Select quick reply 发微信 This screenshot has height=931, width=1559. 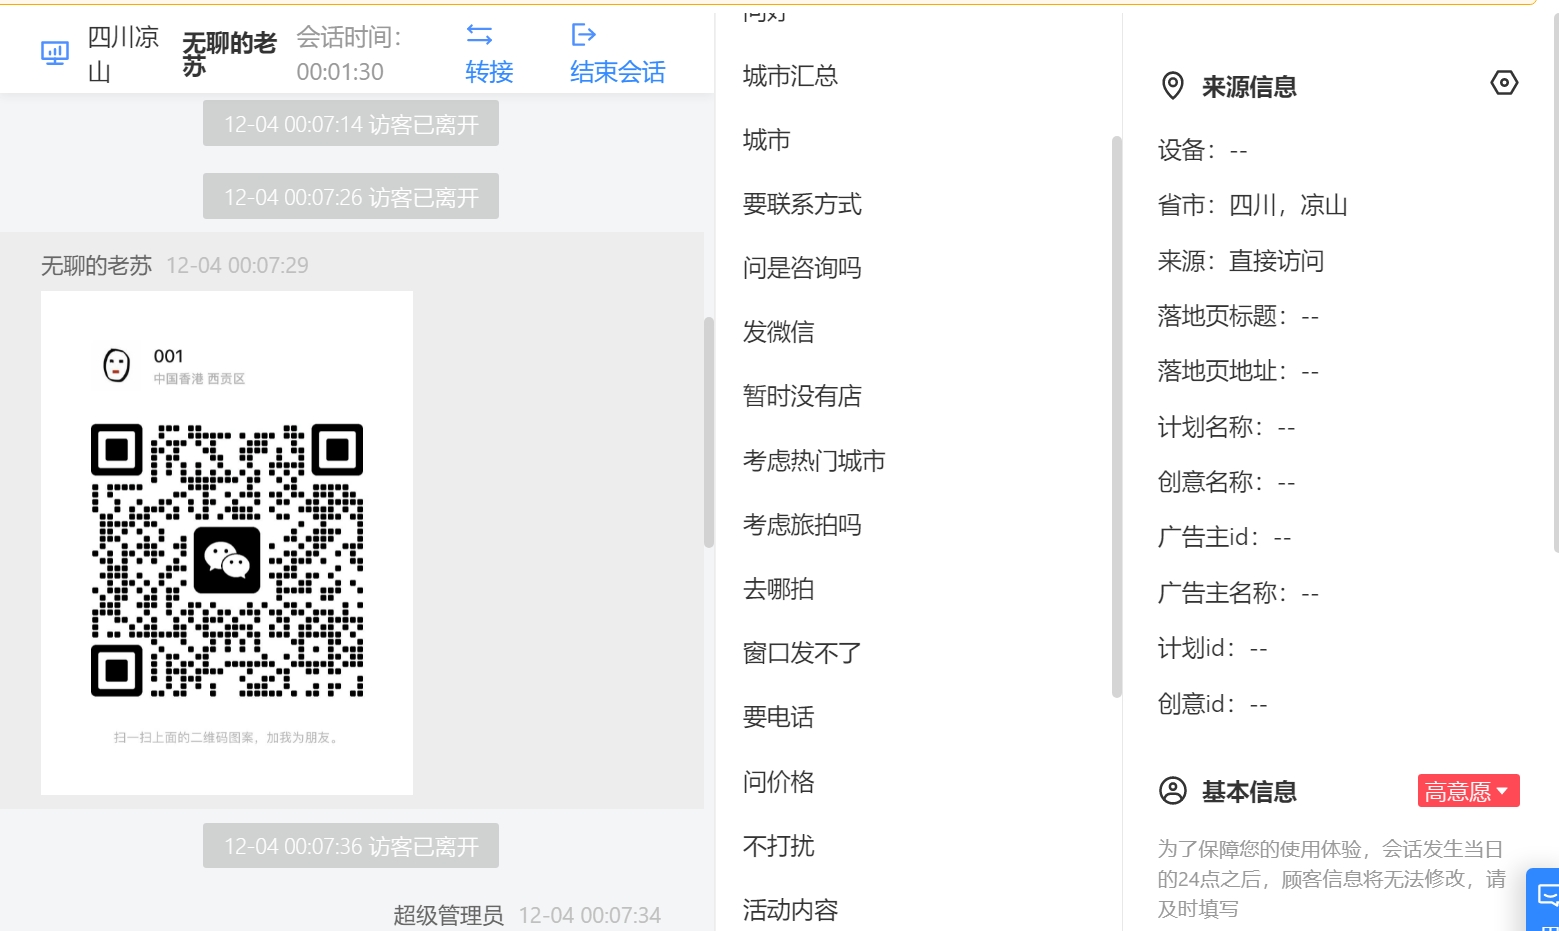778,332
